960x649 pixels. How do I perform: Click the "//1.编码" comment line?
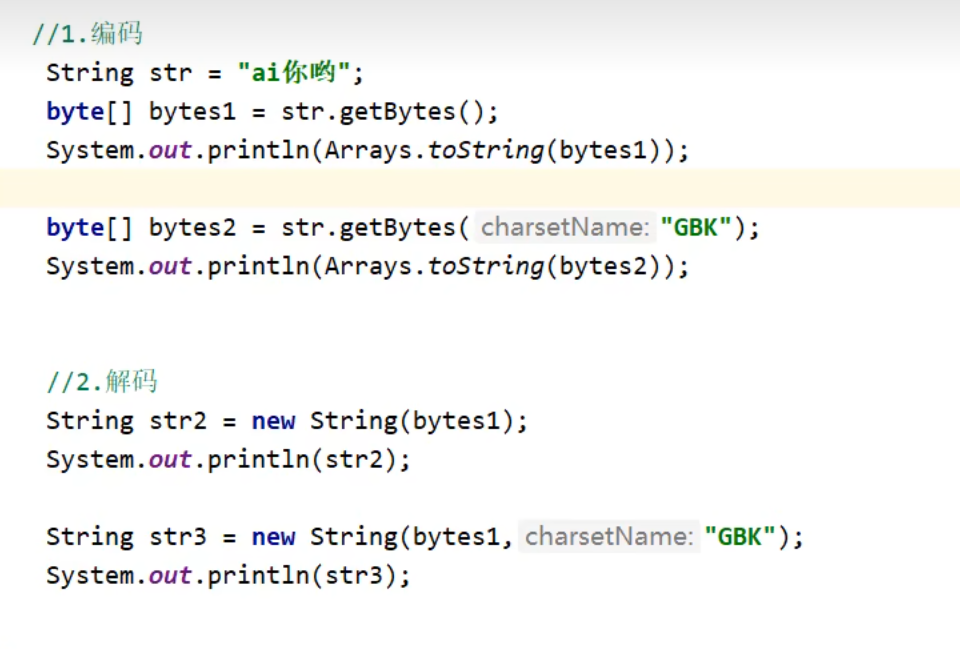coord(87,34)
